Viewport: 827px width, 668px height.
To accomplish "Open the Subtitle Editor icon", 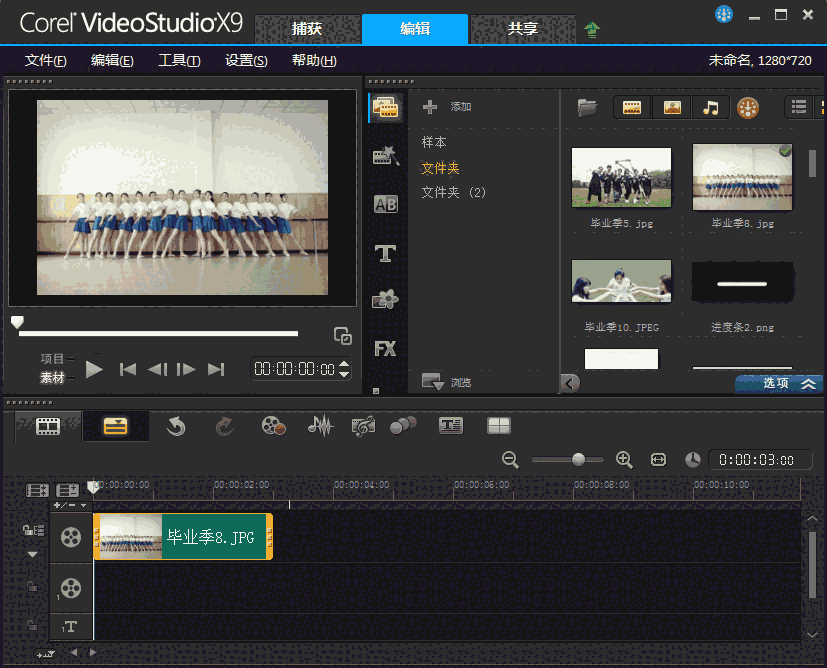I will point(450,425).
